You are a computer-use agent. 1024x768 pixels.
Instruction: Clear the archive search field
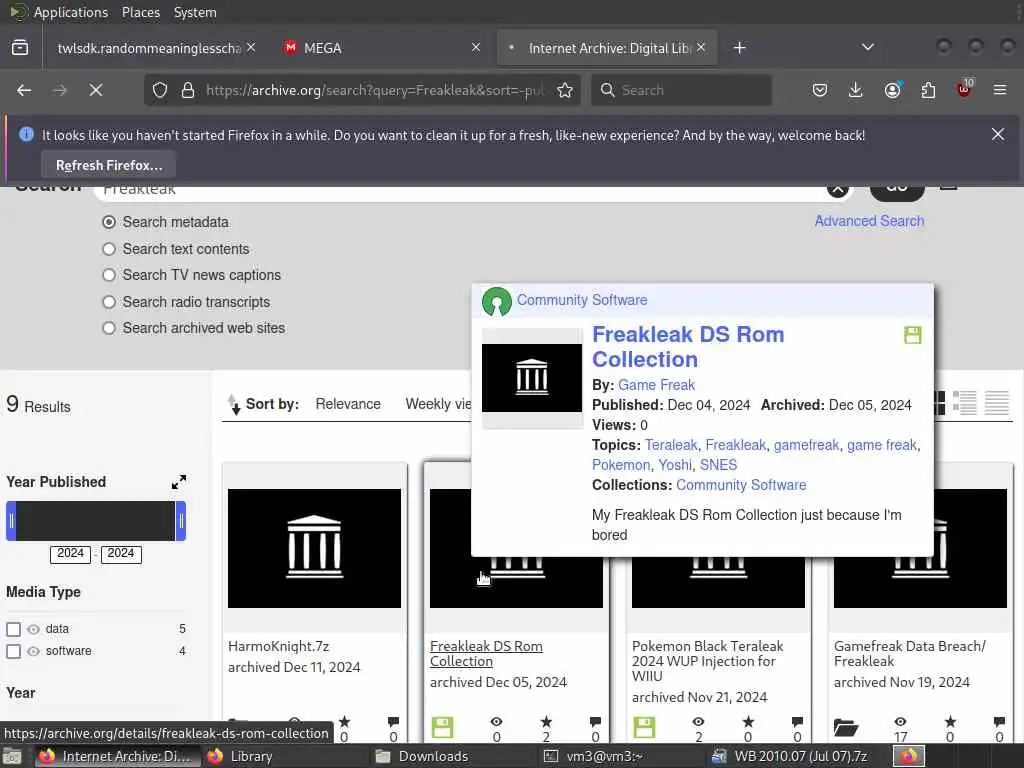click(x=837, y=189)
